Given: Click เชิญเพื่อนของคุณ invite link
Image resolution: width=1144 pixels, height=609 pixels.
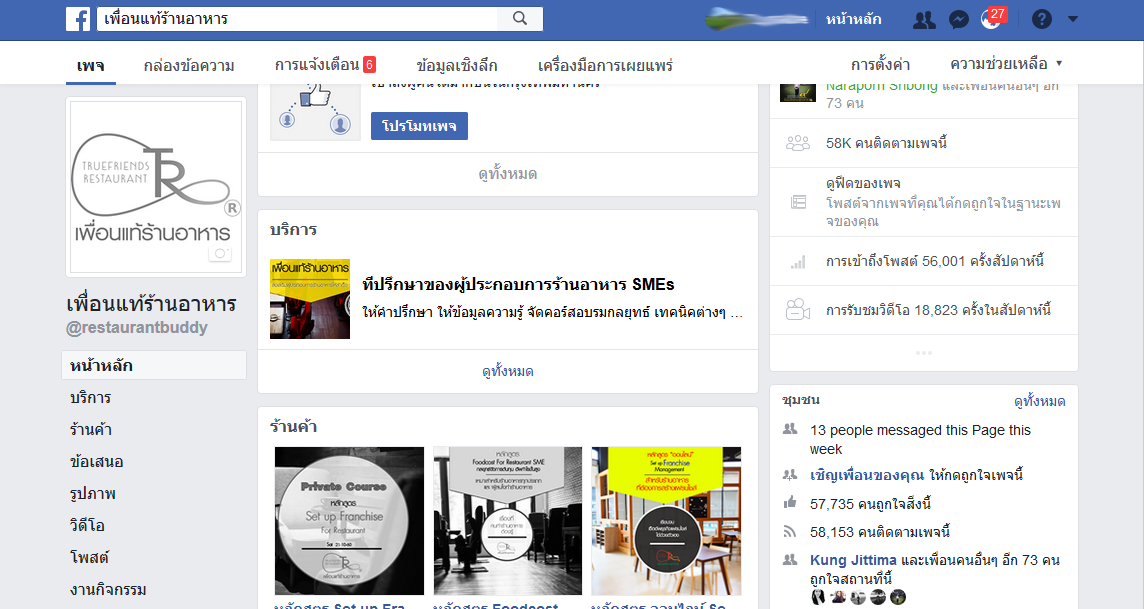Looking at the screenshot, I should pos(867,475).
